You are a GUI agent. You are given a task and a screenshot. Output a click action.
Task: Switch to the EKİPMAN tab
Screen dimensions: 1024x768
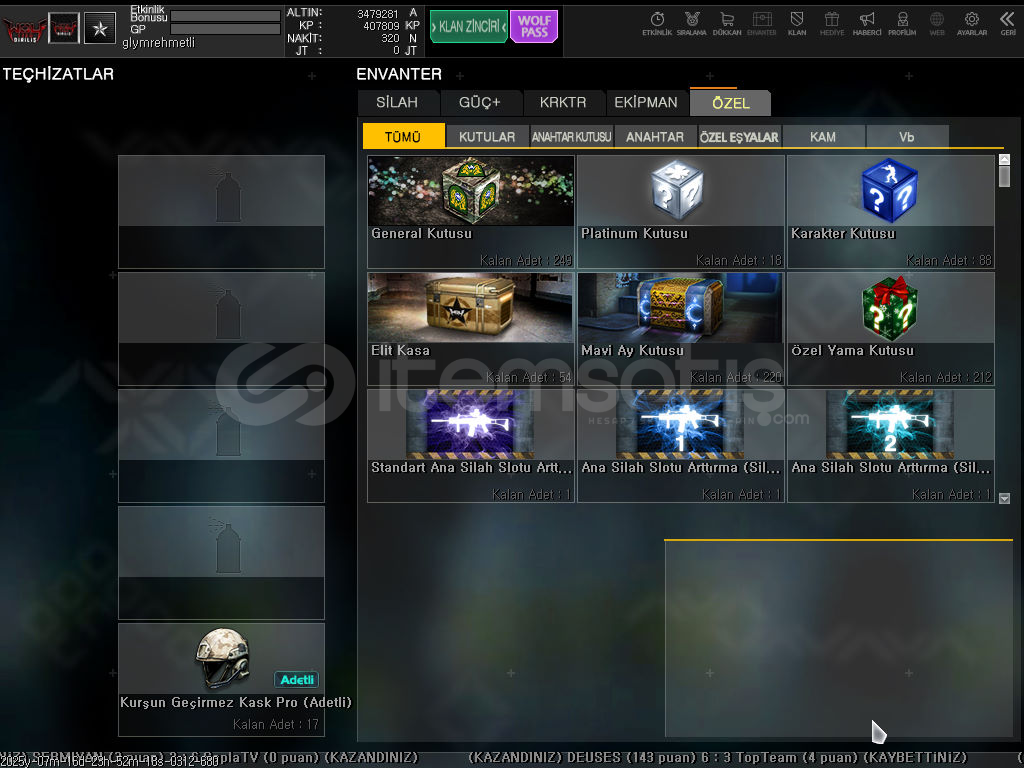pyautogui.click(x=646, y=103)
